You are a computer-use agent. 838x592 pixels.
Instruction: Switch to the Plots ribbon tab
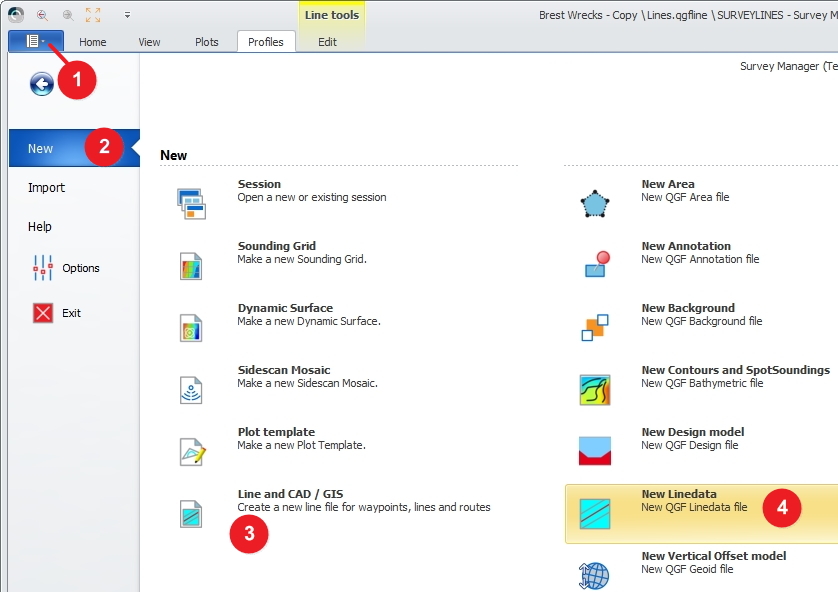point(207,42)
